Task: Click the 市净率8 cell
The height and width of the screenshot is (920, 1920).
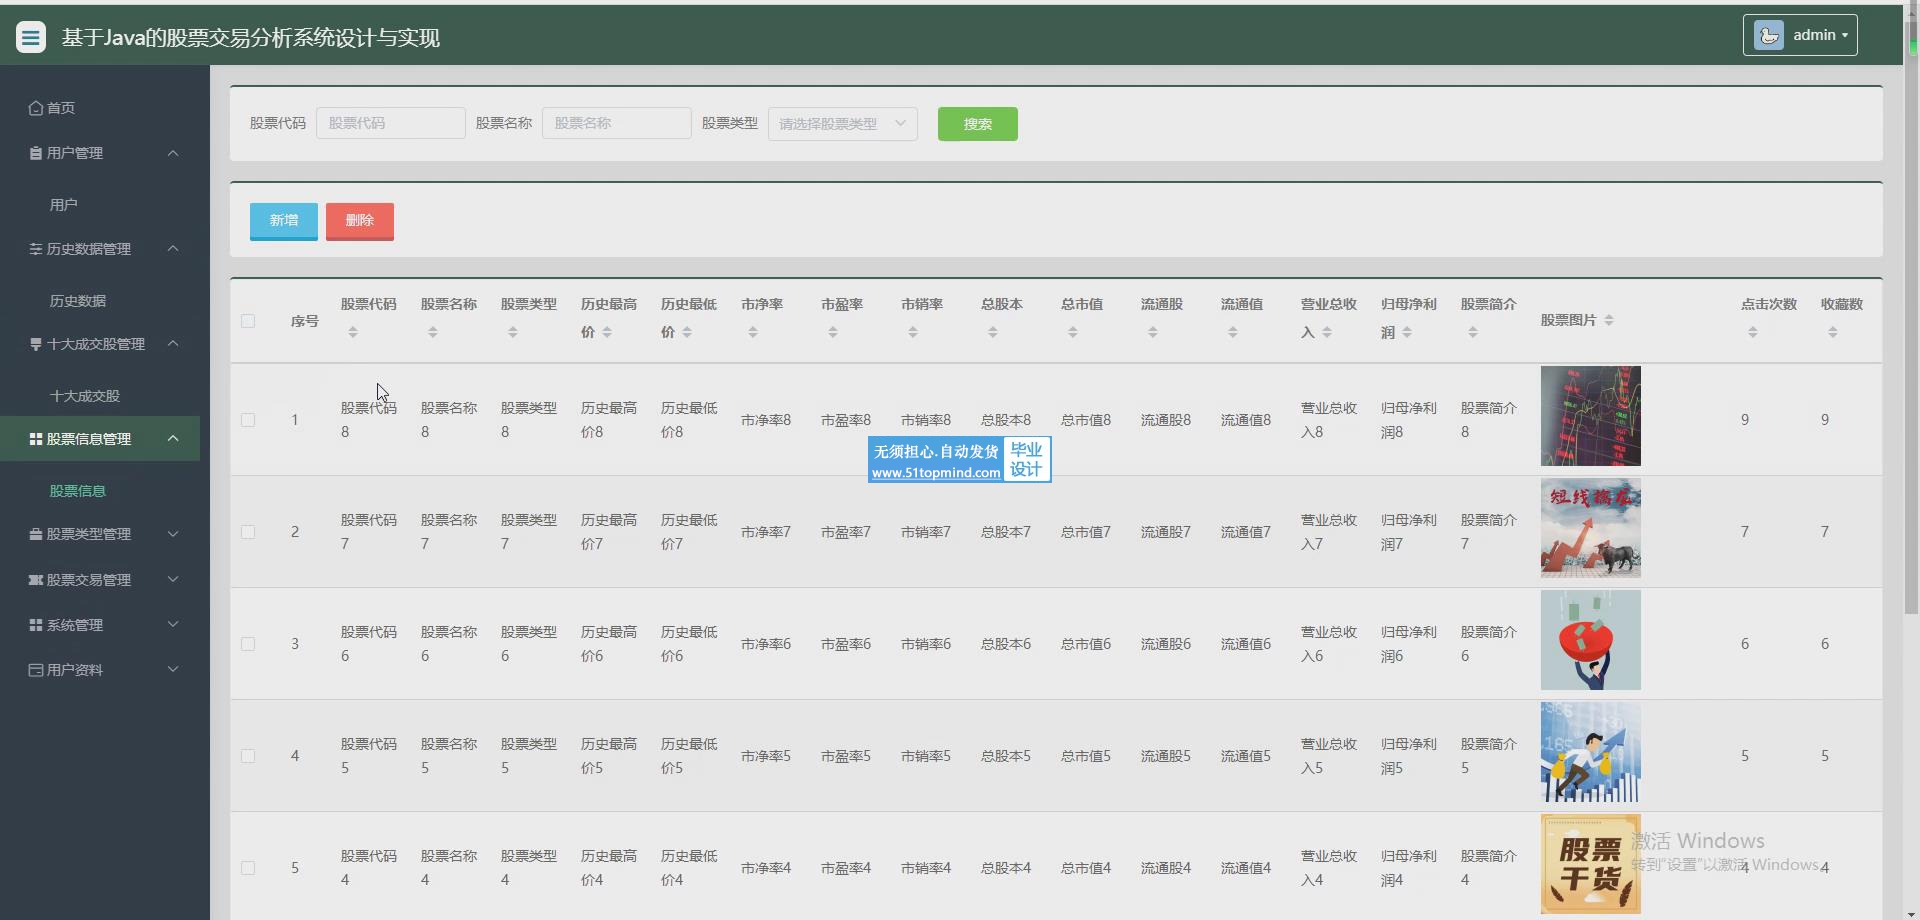Action: [x=766, y=420]
